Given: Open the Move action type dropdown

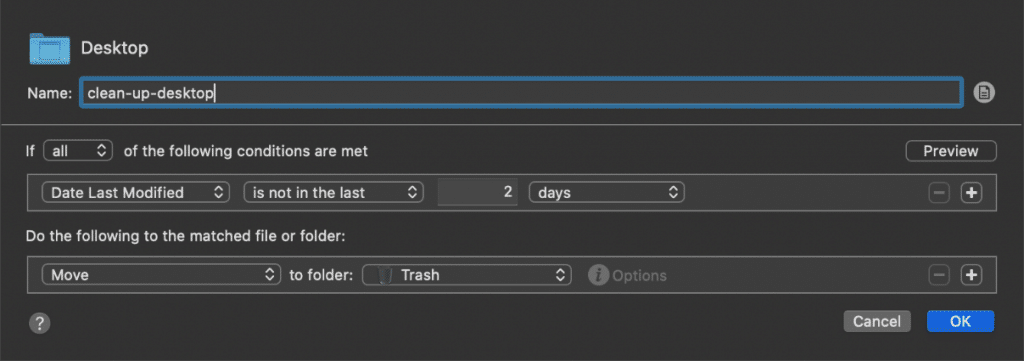Looking at the screenshot, I should [x=161, y=275].
